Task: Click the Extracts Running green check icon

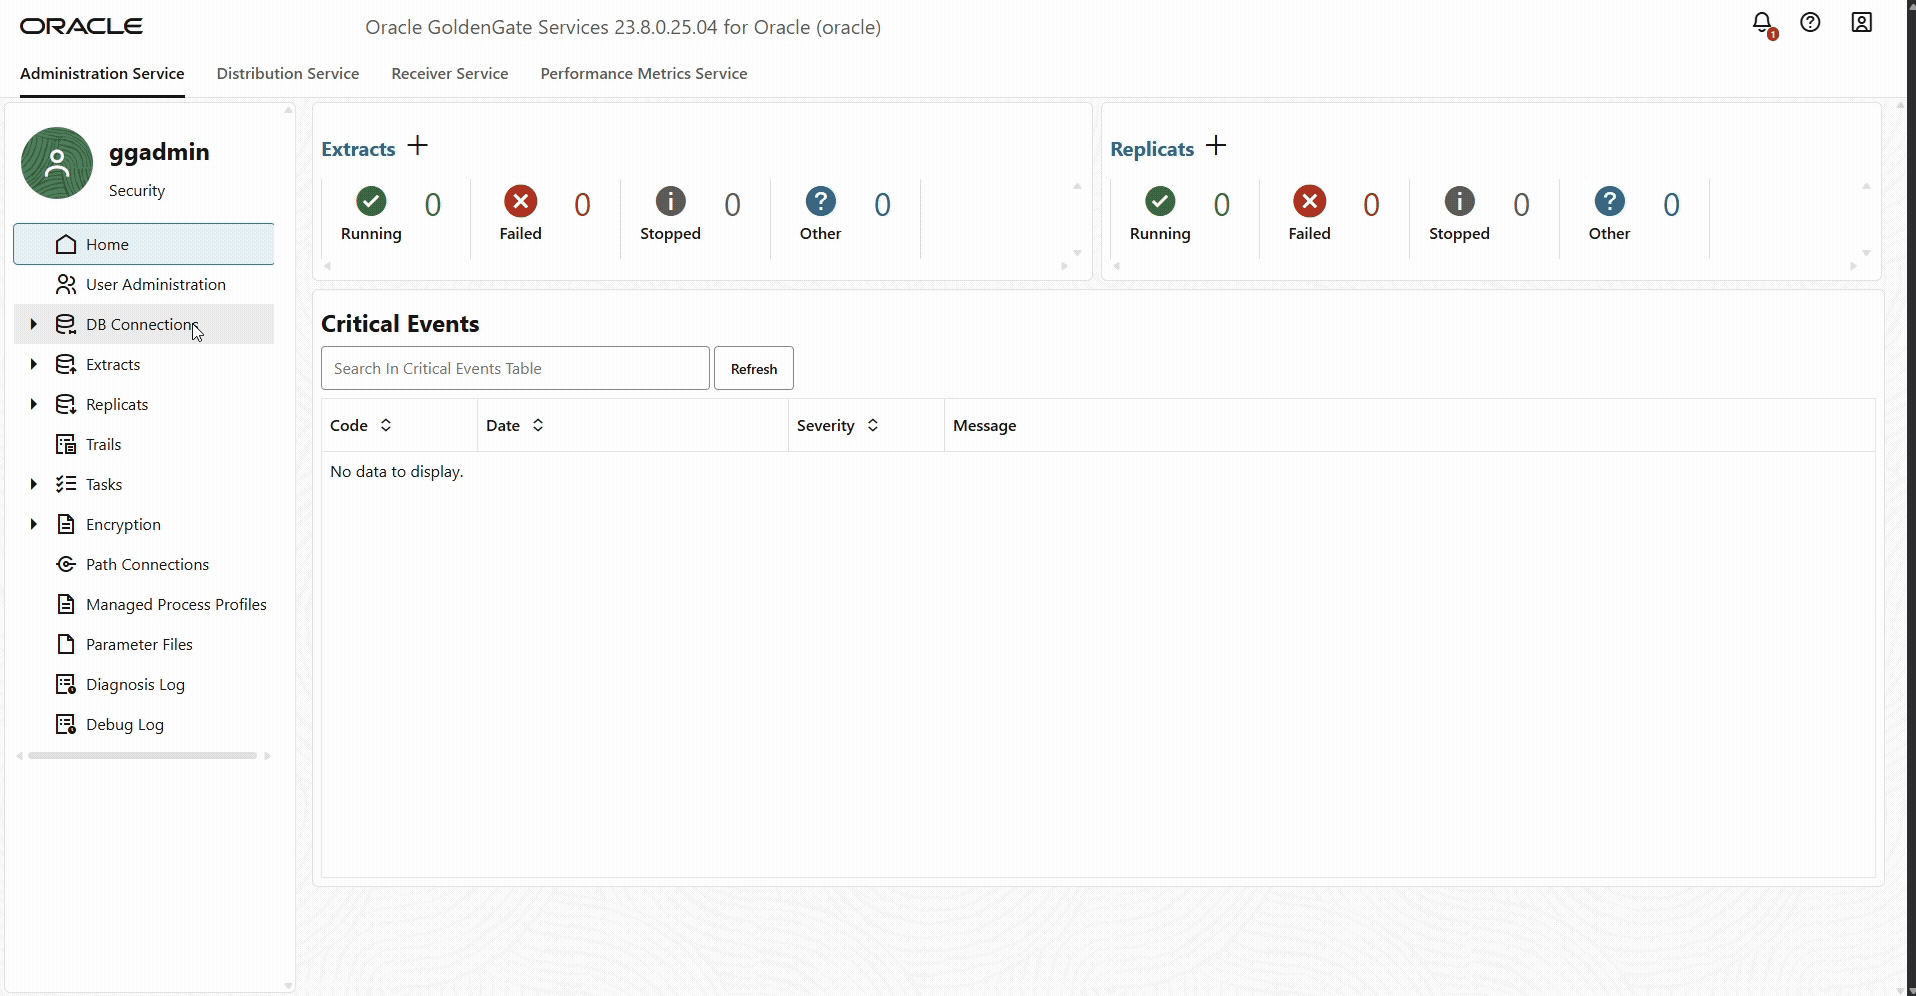Action: tap(371, 201)
